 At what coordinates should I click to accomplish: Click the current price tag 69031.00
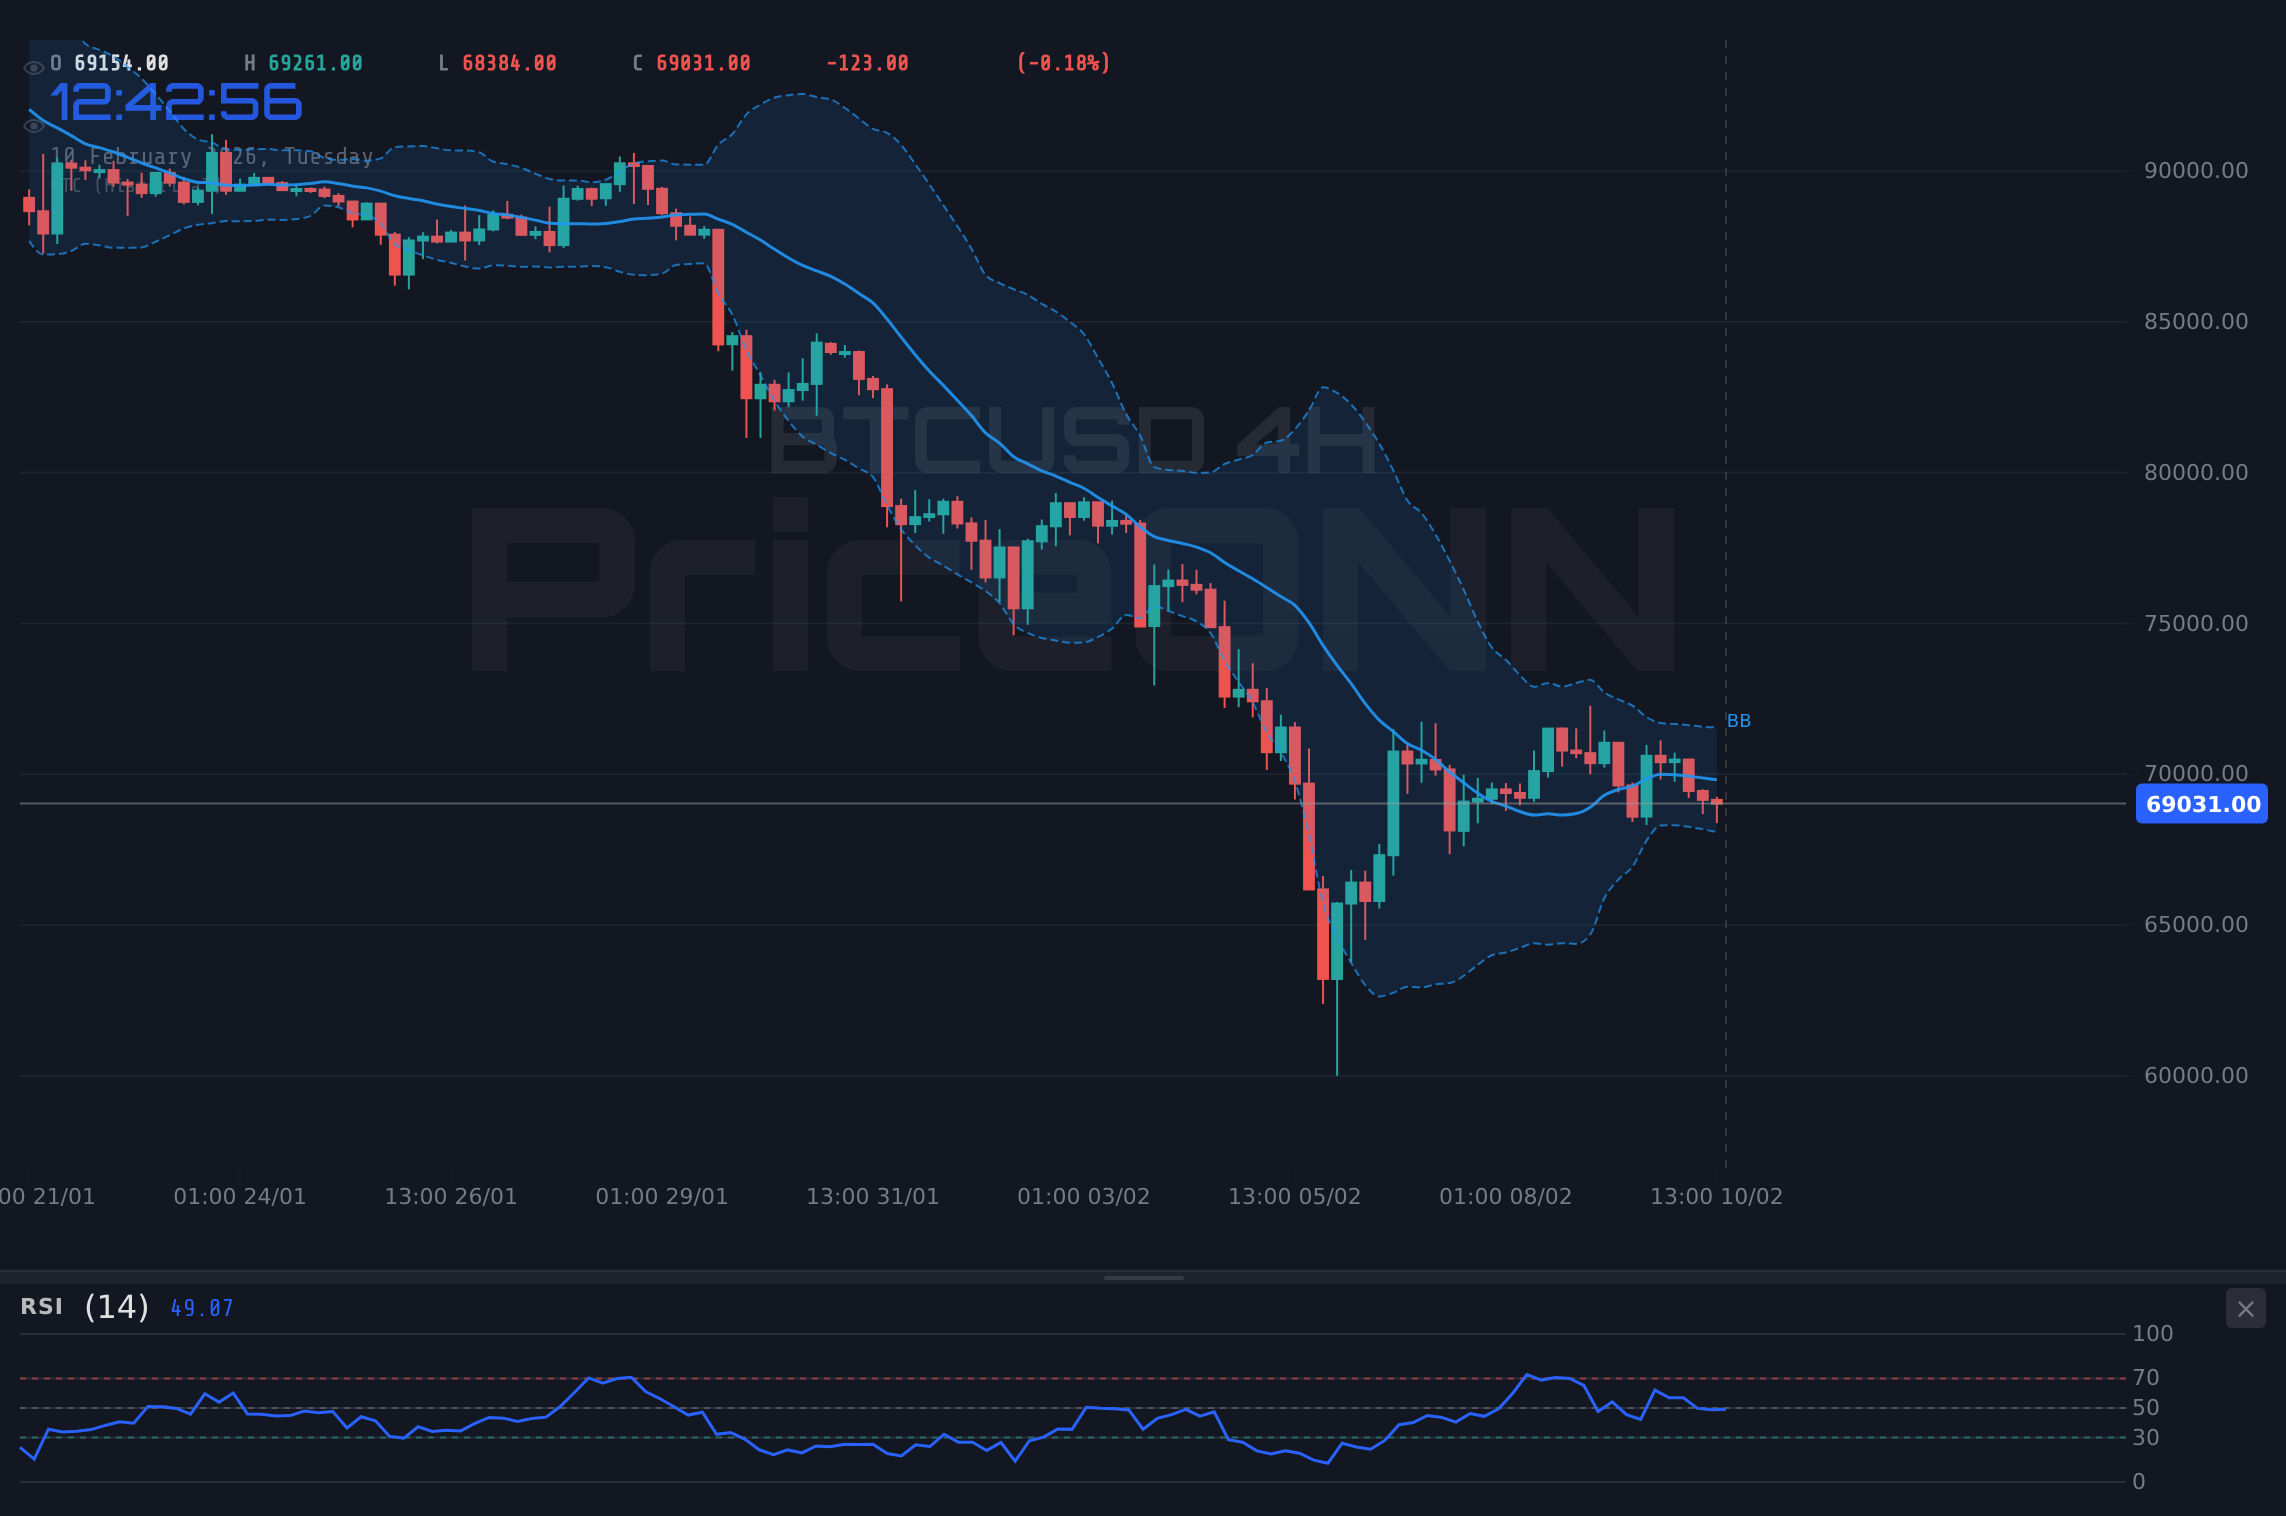(x=2202, y=804)
